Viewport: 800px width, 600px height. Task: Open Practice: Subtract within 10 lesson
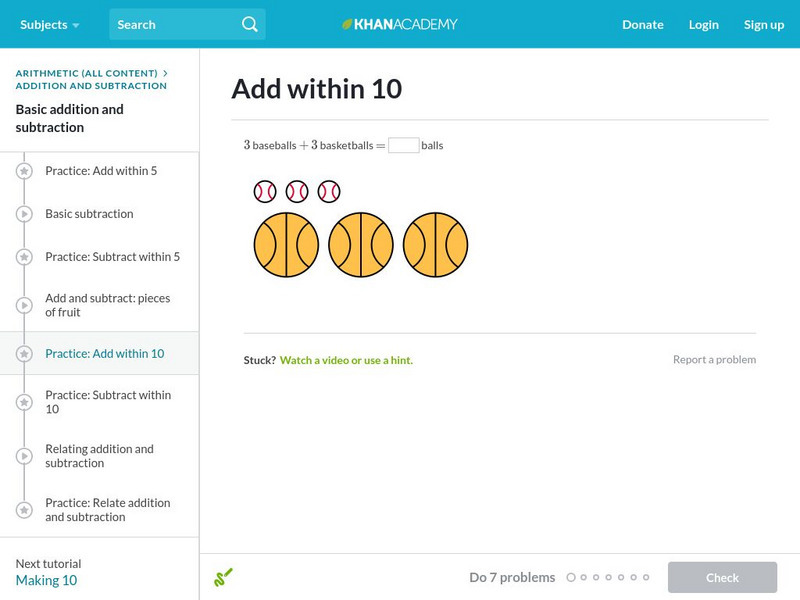[108, 402]
